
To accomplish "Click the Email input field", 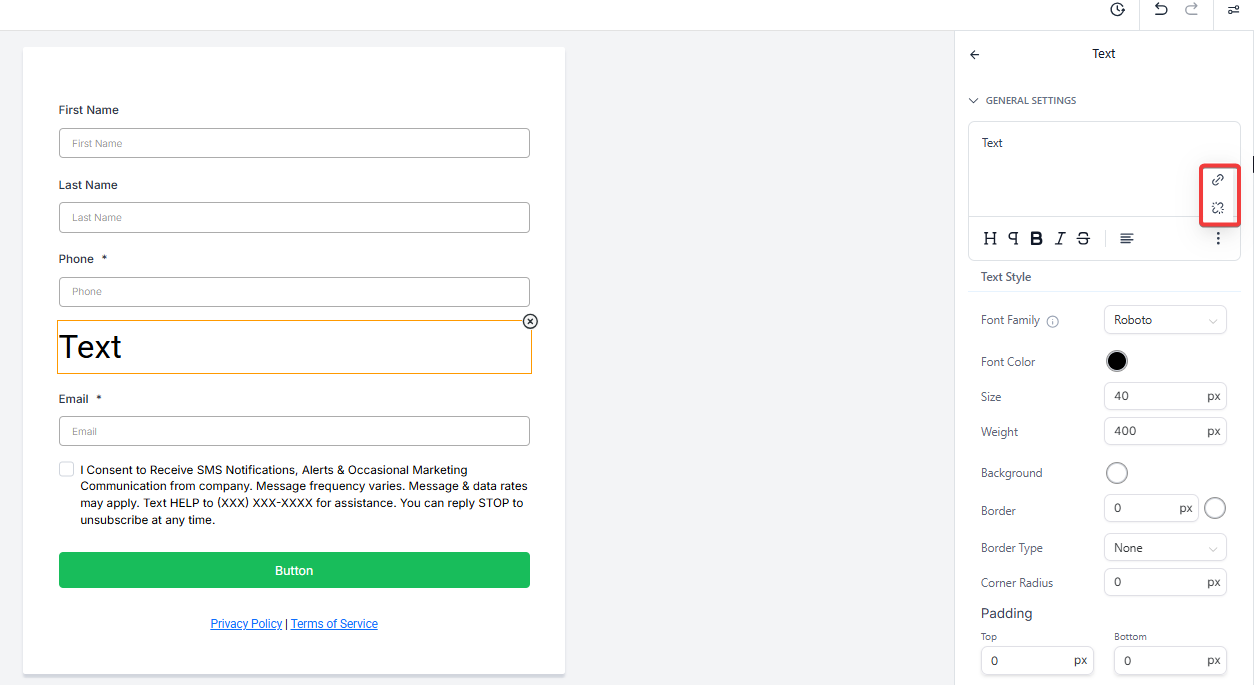I will 294,431.
